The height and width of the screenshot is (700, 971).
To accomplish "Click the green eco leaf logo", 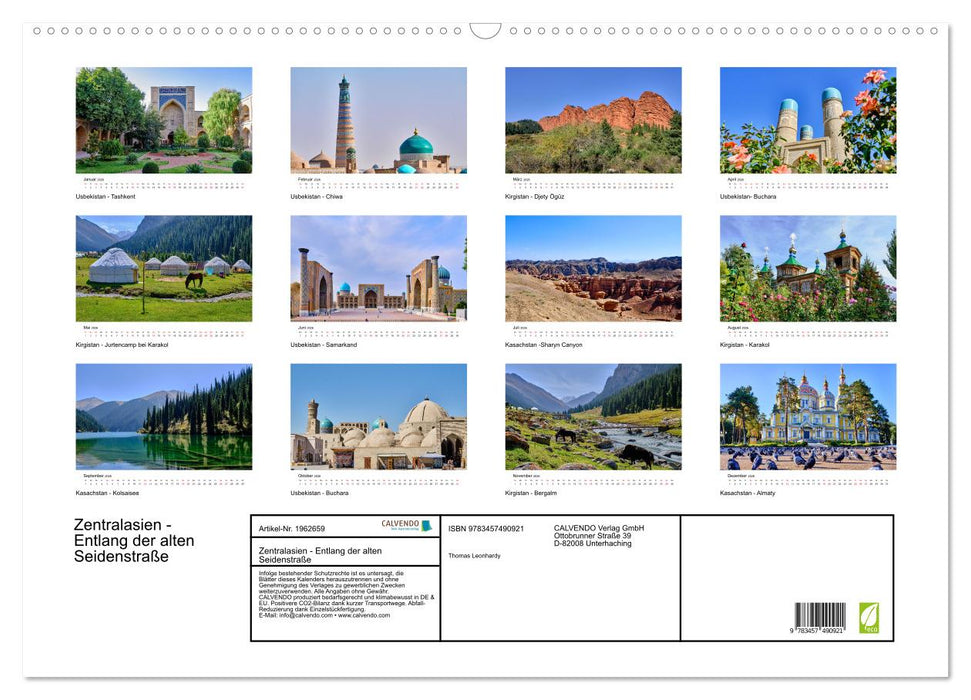I will click(x=869, y=616).
